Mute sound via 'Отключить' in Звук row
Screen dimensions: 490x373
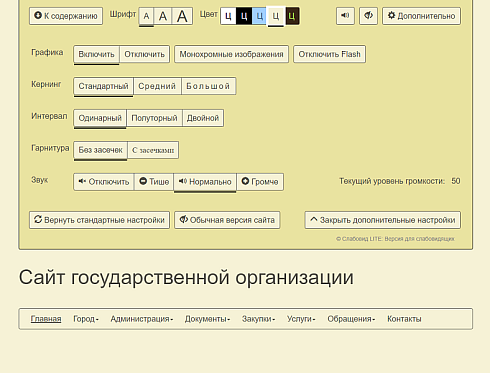pyautogui.click(x=104, y=182)
